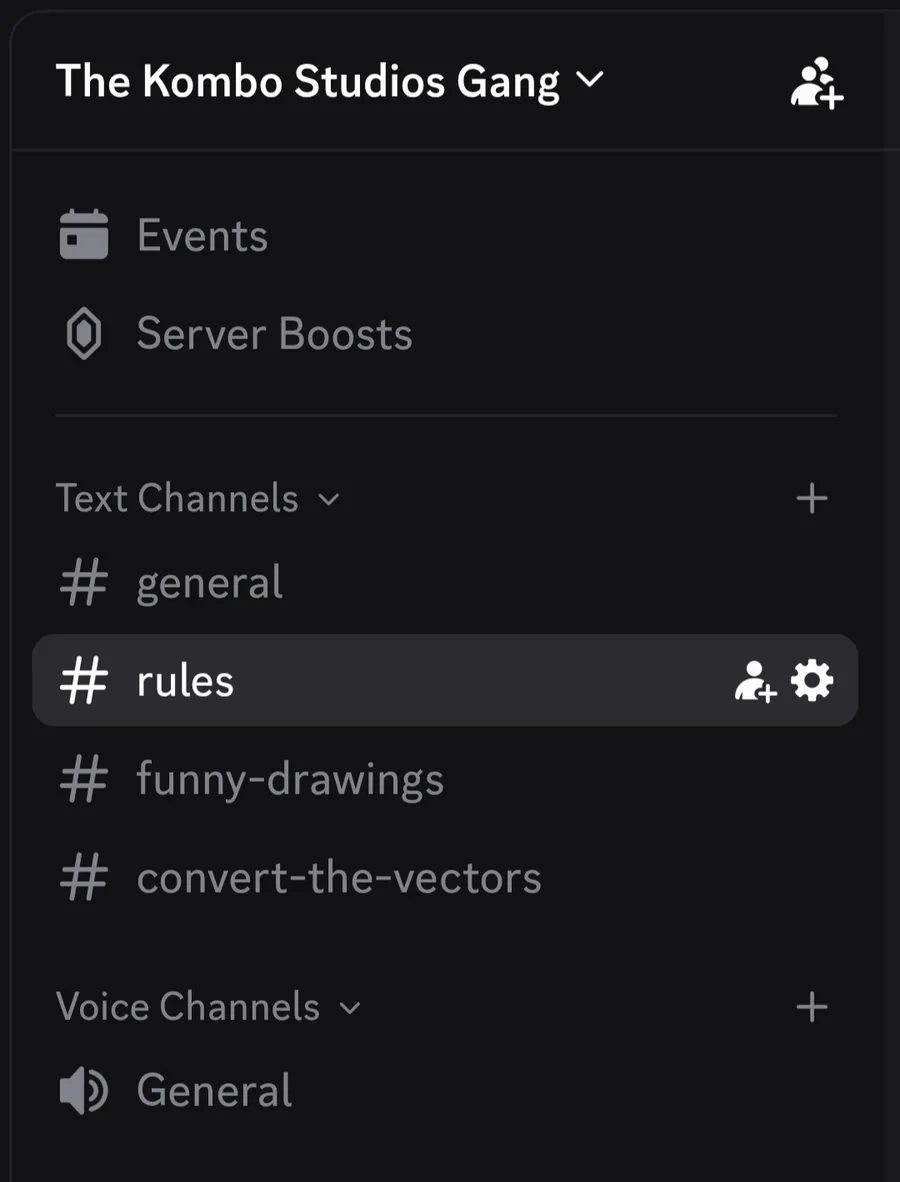
Task: Add a new voice channel with plus
Action: tap(811, 1007)
